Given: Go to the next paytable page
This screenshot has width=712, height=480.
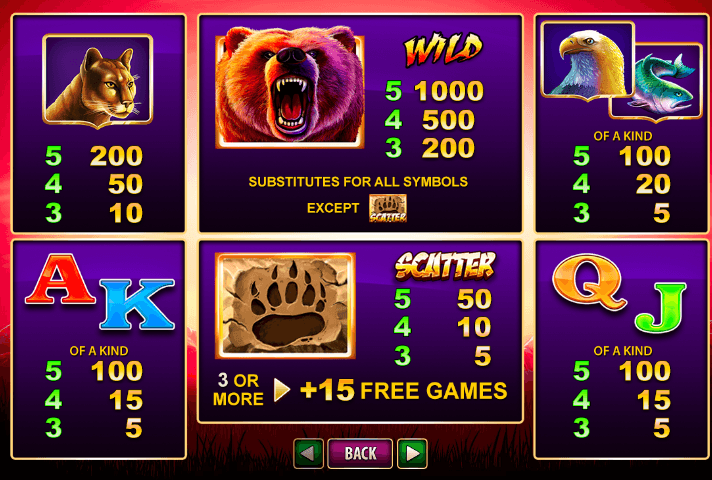Looking at the screenshot, I should point(412,453).
